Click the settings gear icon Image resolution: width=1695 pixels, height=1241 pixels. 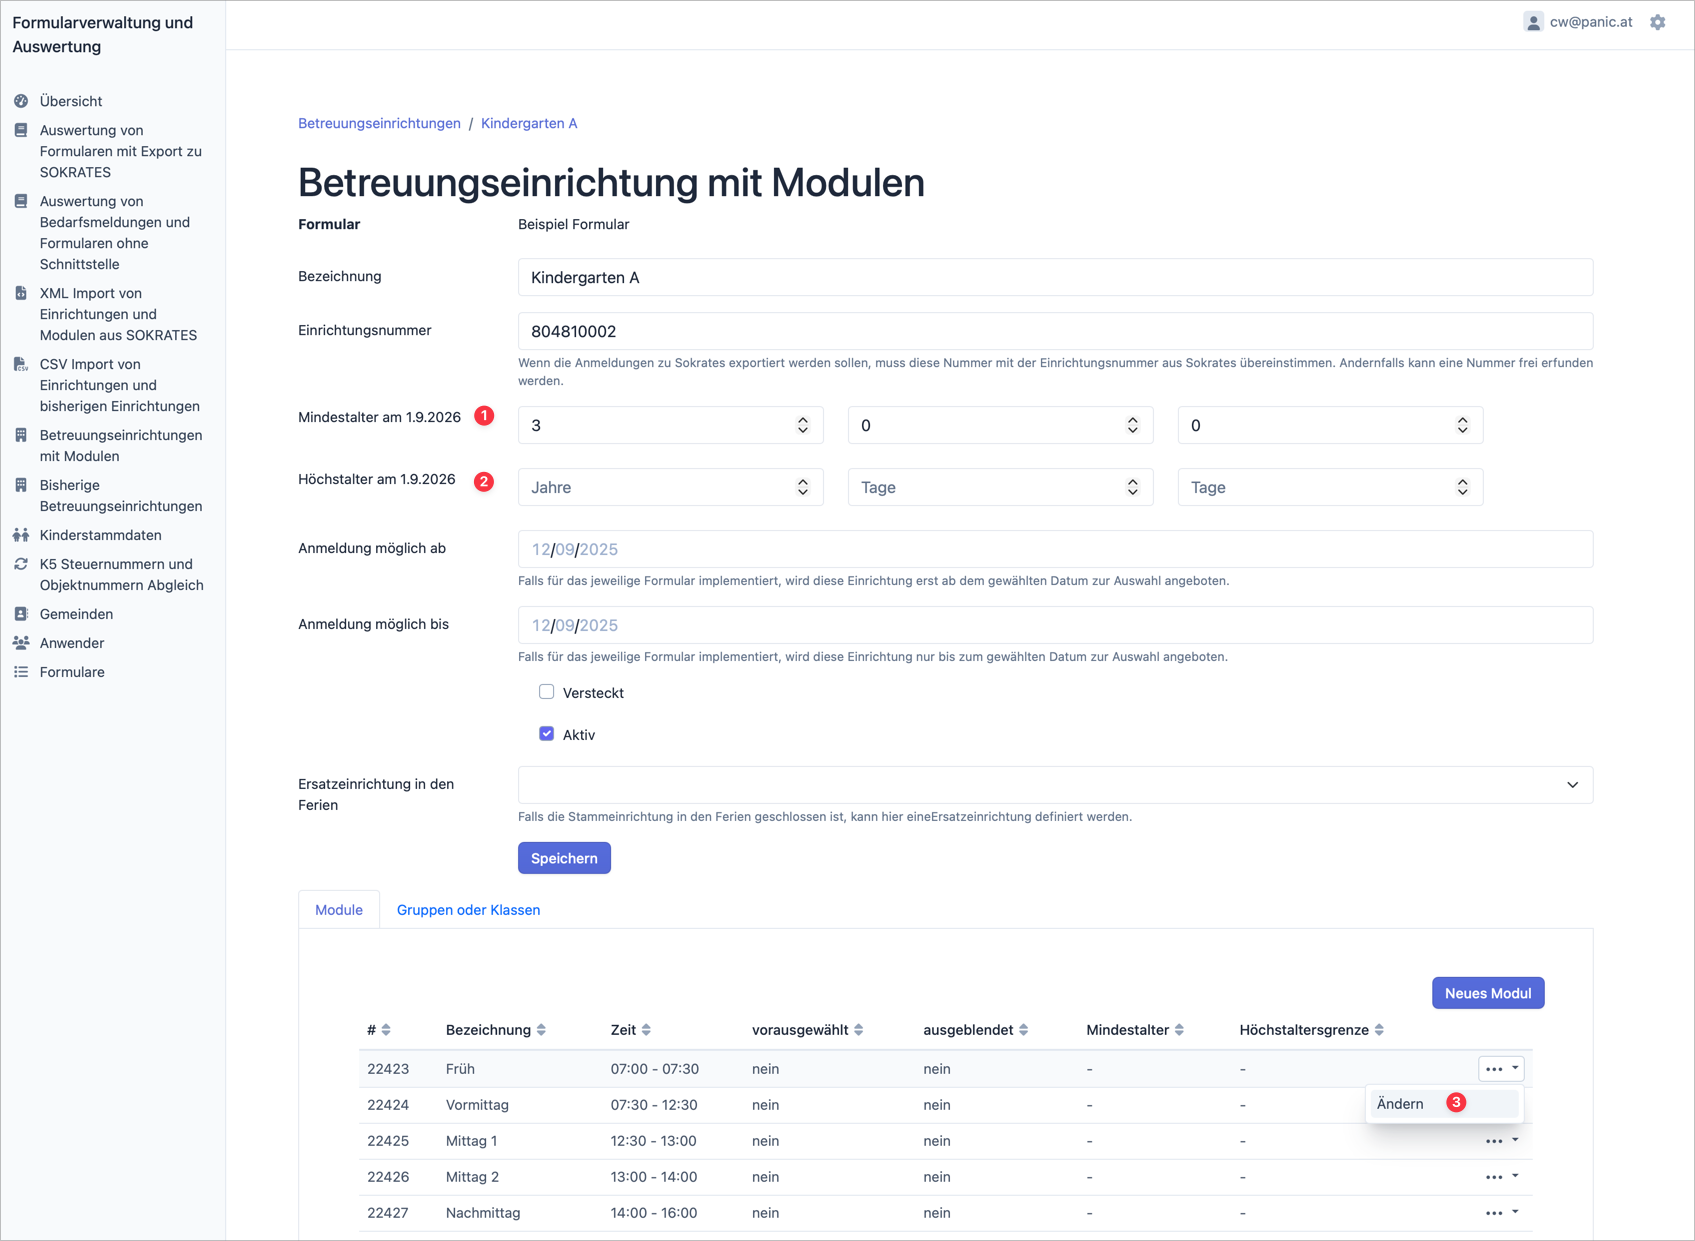click(1658, 22)
